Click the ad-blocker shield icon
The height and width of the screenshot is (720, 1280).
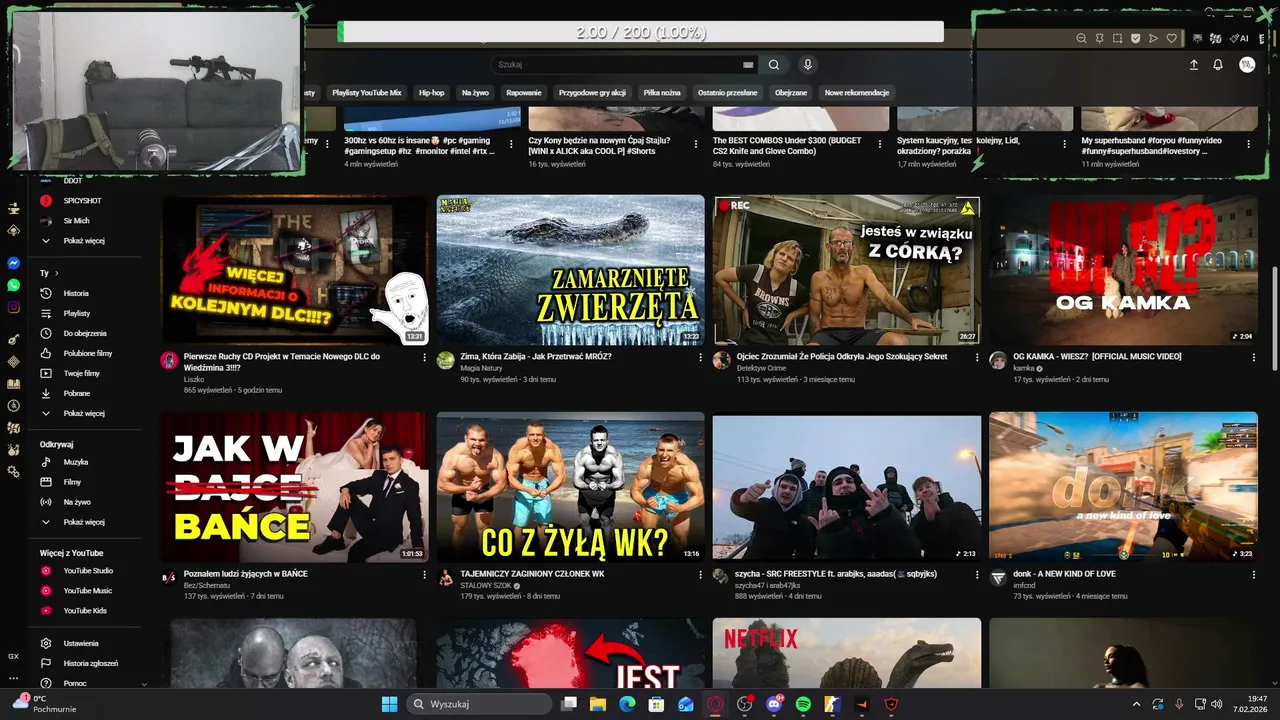[1135, 39]
